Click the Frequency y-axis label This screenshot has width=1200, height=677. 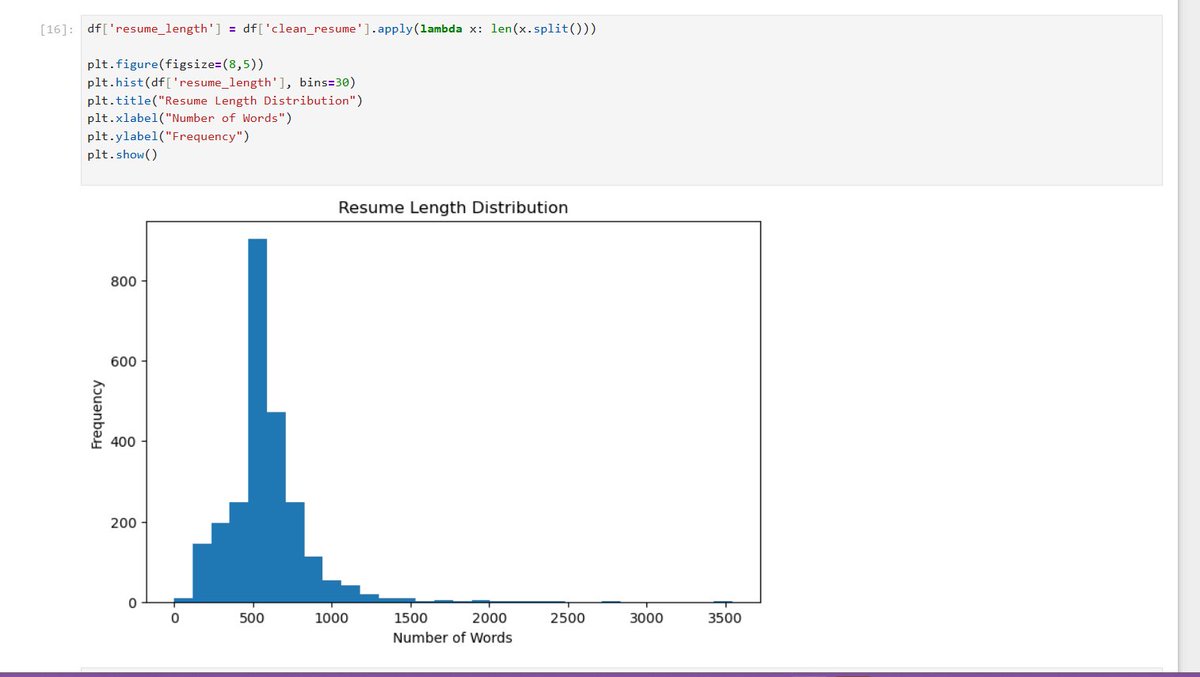[97, 413]
